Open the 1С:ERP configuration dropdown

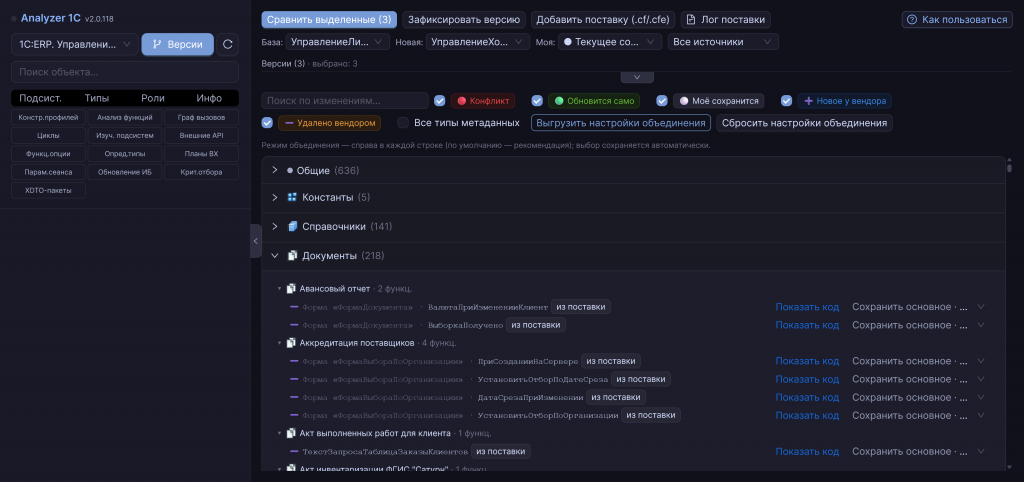click(74, 44)
